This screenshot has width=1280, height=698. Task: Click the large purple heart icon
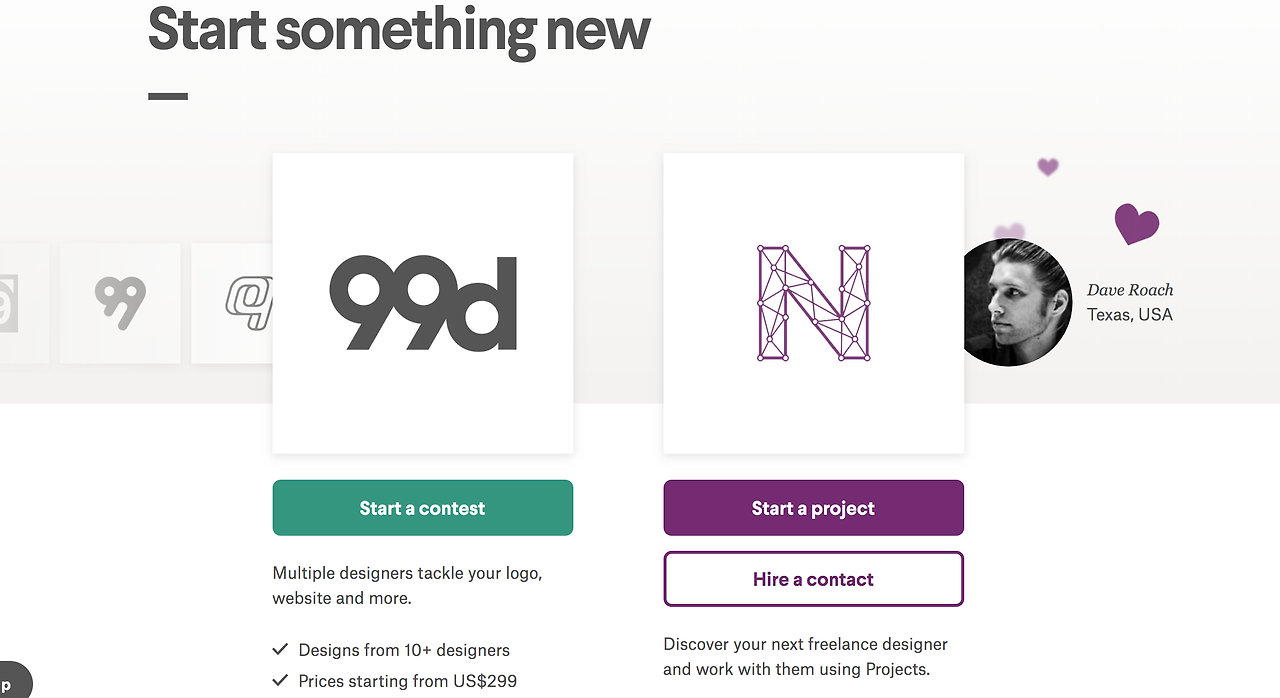tap(1137, 224)
